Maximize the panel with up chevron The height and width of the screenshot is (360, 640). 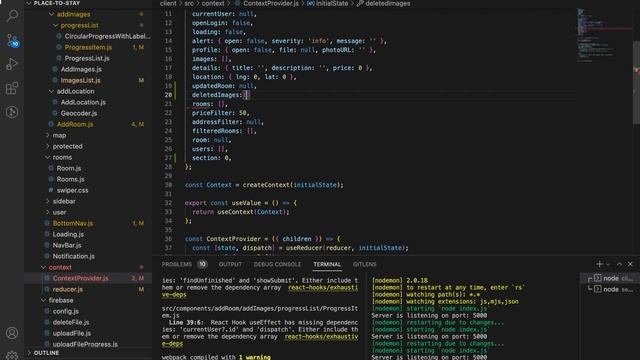coord(619,264)
